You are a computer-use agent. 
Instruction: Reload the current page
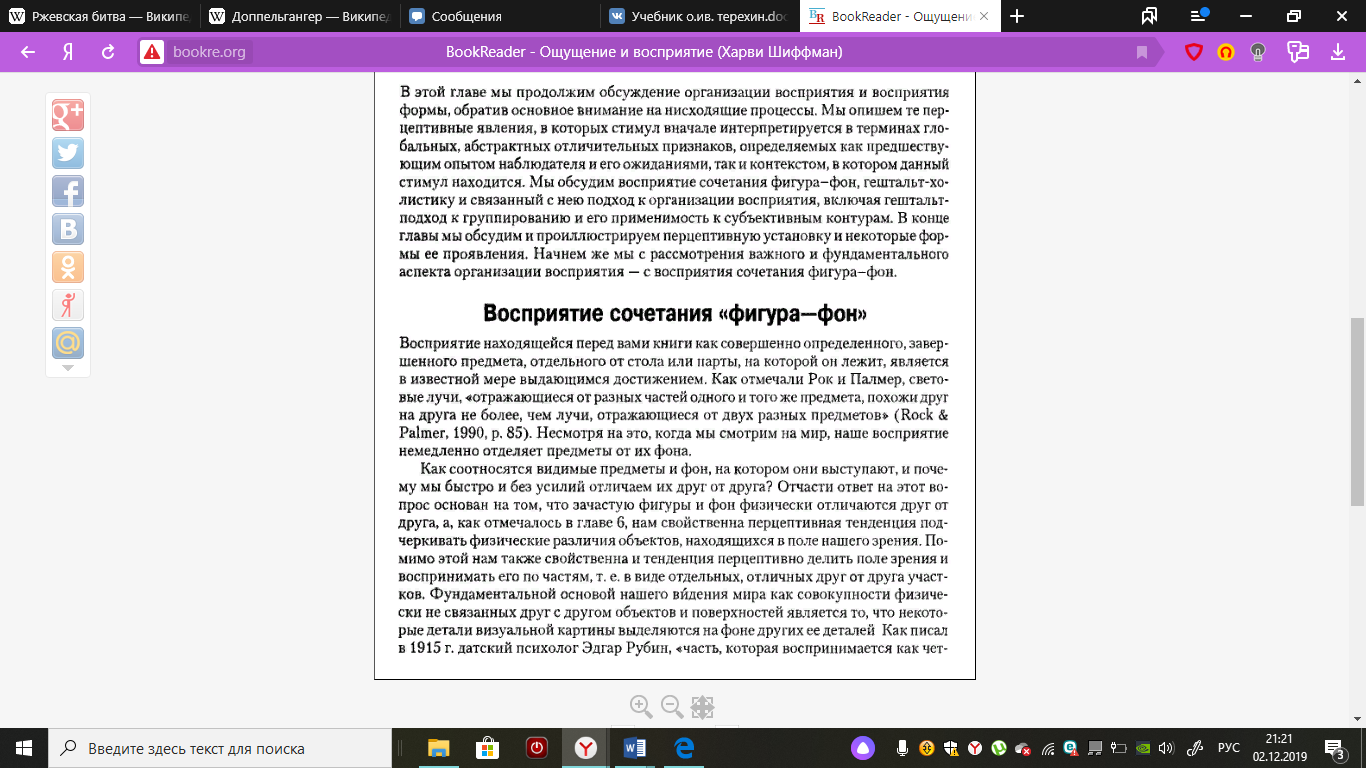pyautogui.click(x=108, y=52)
